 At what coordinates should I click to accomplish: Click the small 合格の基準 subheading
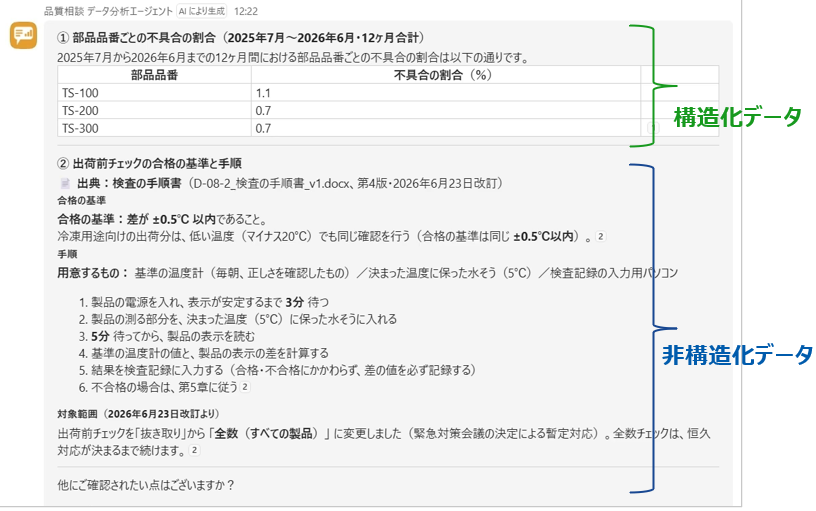[x=82, y=200]
